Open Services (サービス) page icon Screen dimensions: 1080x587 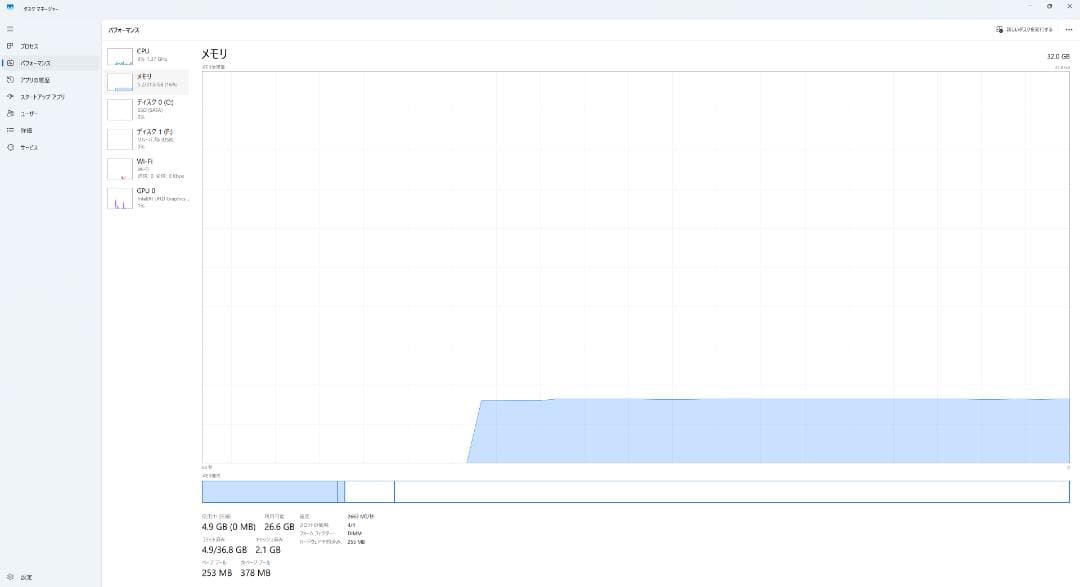click(x=10, y=148)
